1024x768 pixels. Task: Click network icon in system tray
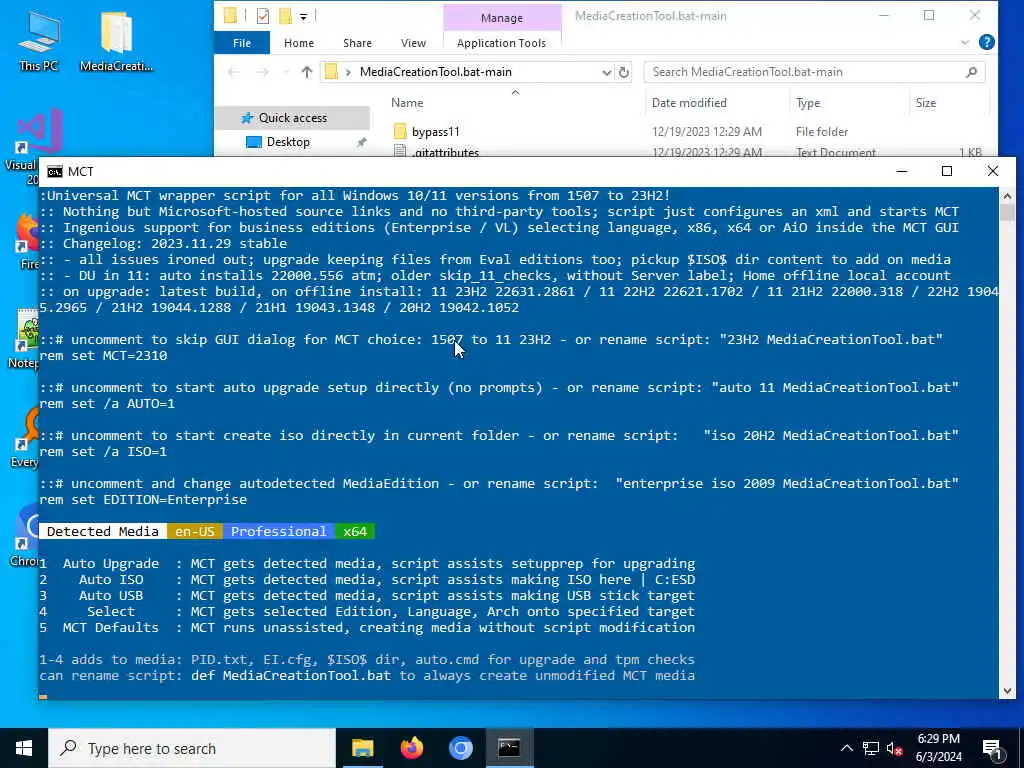[871, 748]
